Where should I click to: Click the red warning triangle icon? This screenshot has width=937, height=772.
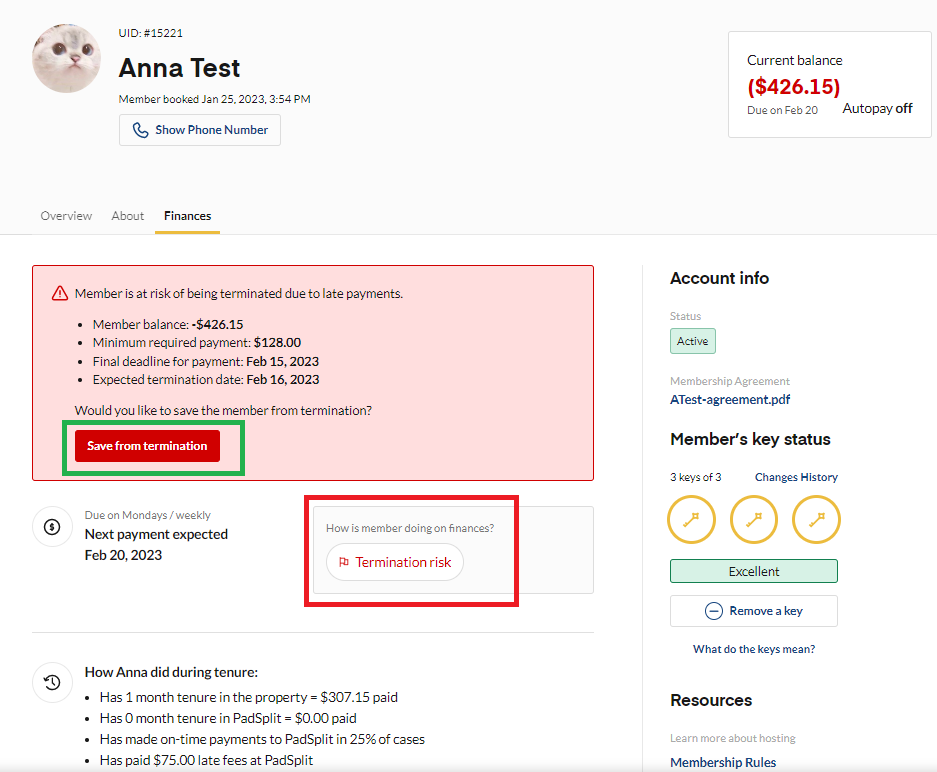[x=60, y=294]
